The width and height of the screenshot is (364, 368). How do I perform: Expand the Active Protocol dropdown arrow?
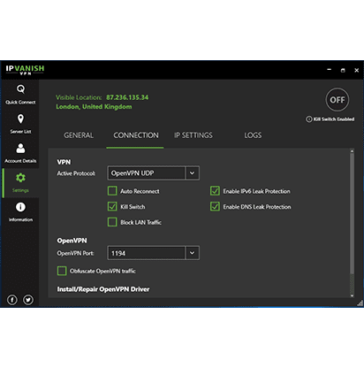[x=192, y=173]
